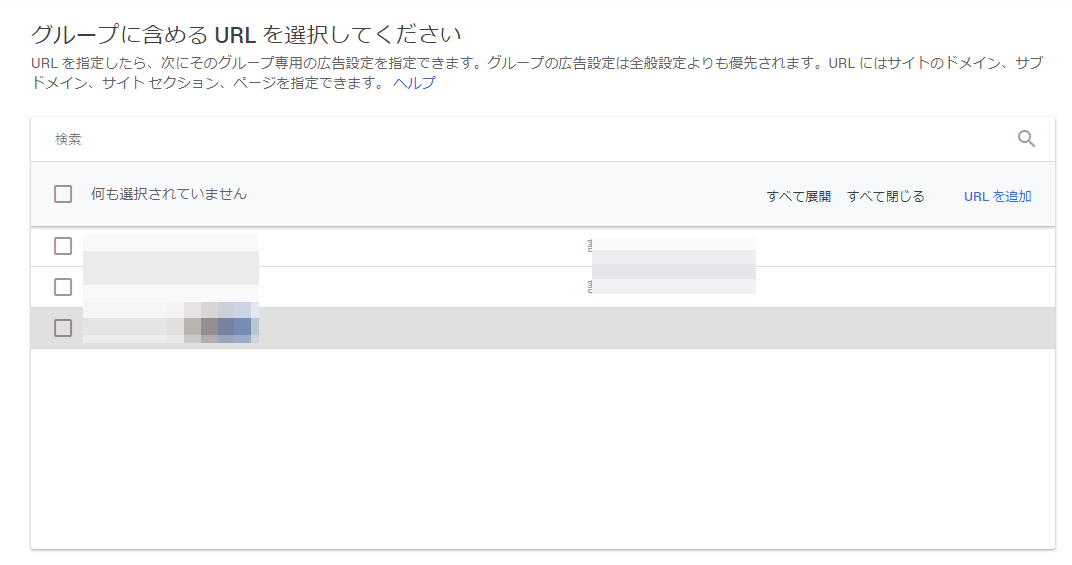Screen dimensions: 1072x565
Task: Click the search magnifier icon
Action: [1026, 139]
